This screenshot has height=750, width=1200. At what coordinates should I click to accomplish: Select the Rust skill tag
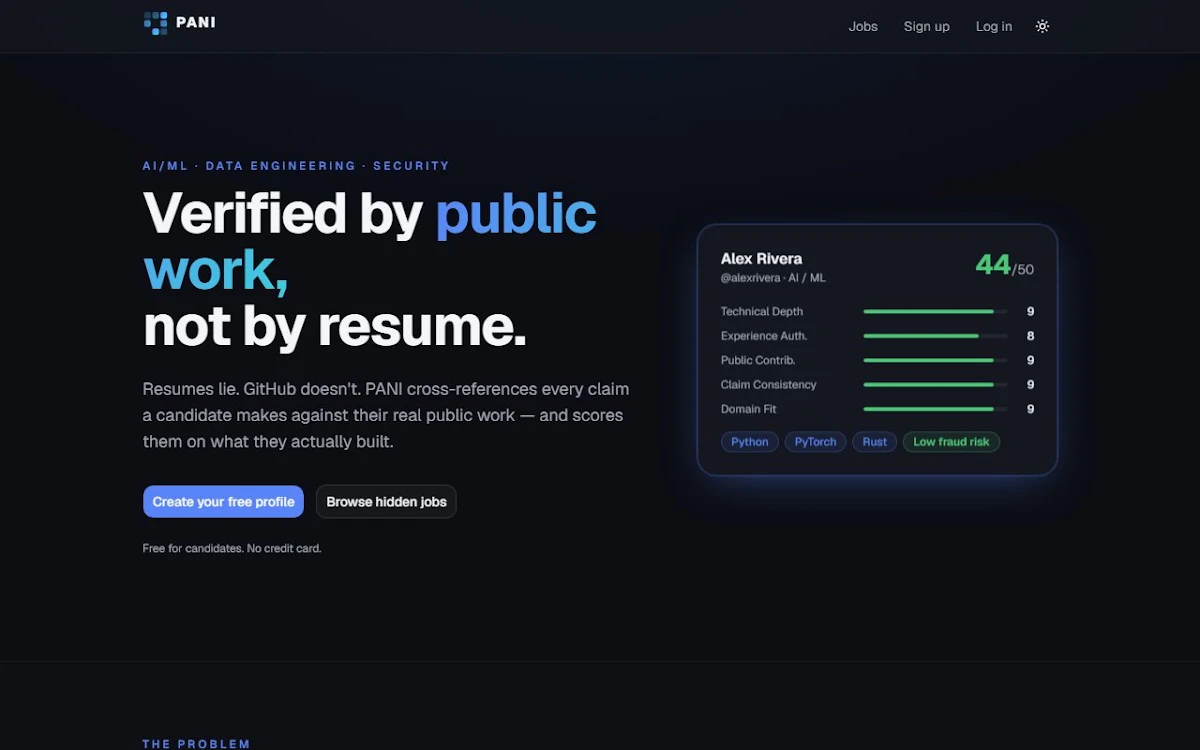875,442
